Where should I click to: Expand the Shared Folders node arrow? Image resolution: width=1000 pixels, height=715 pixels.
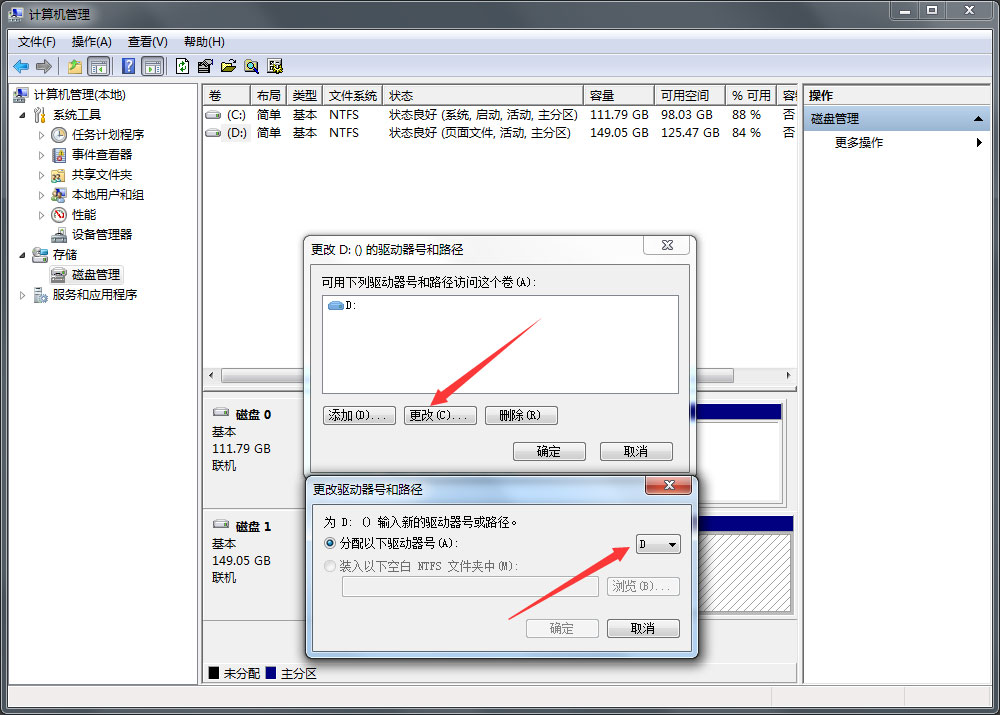(41, 175)
